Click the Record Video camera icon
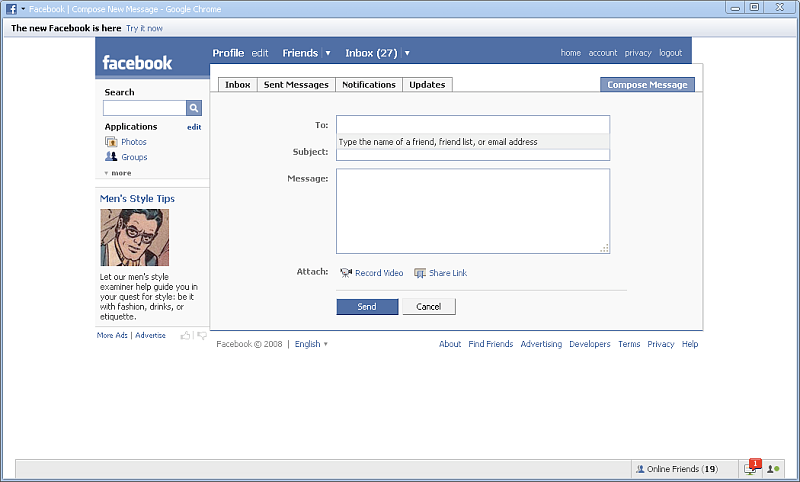800x482 pixels. (346, 273)
